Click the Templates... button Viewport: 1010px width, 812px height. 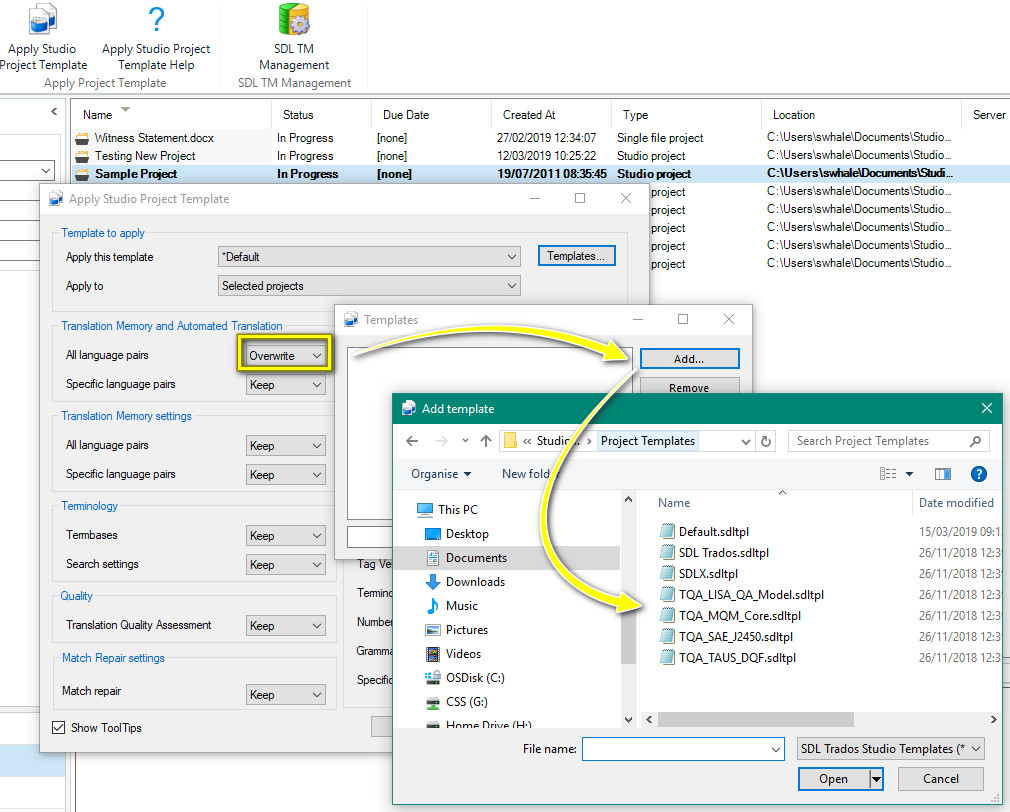[x=576, y=256]
